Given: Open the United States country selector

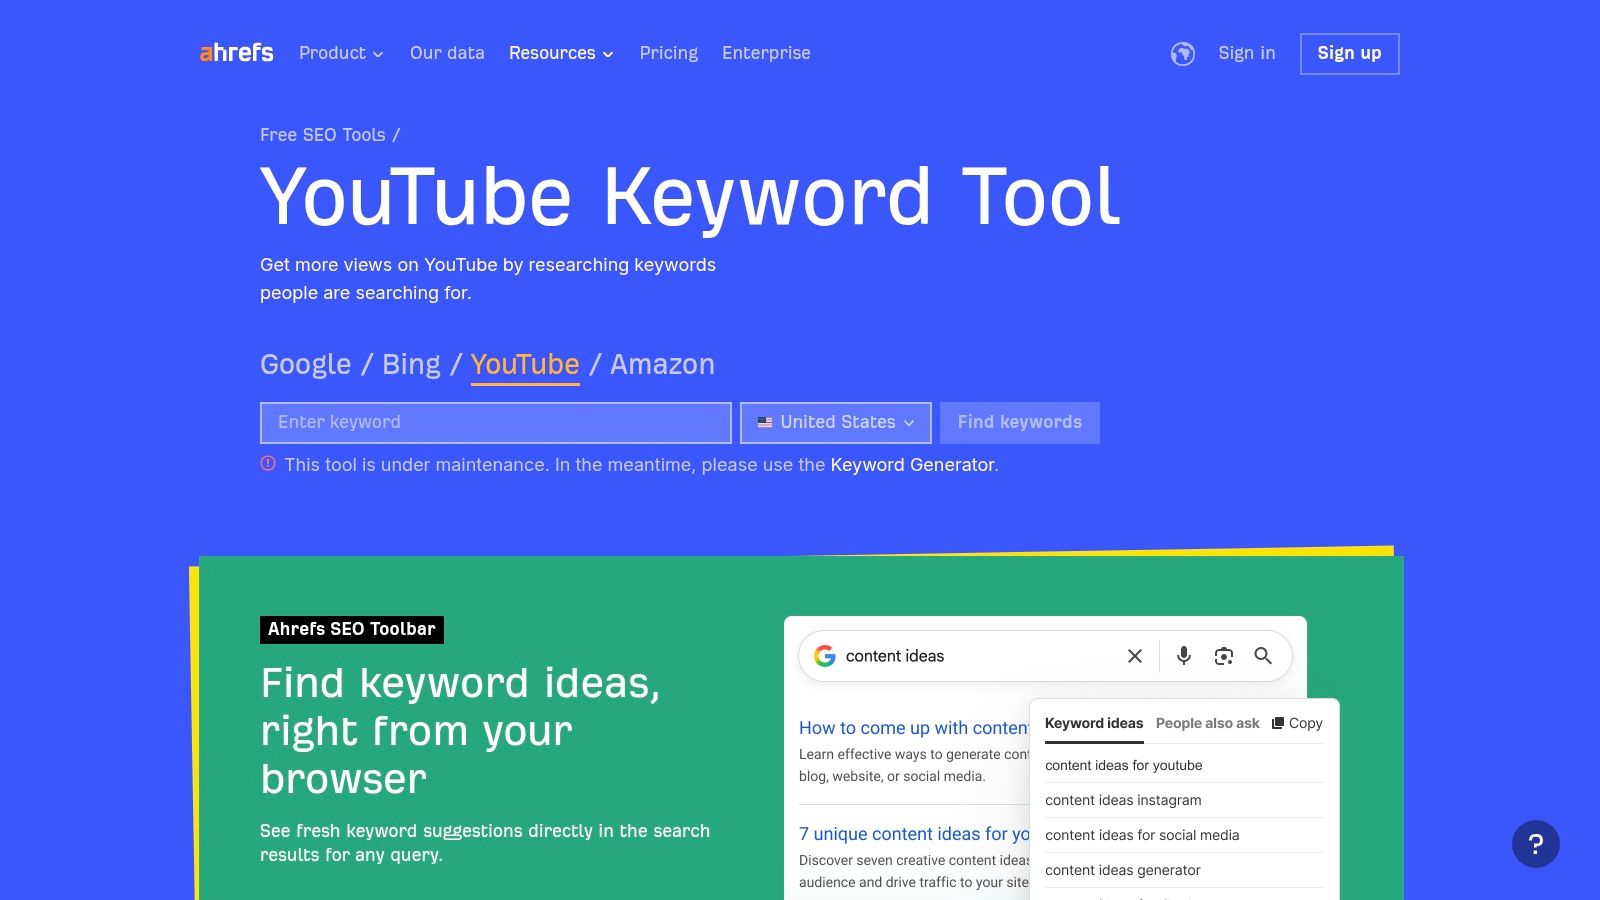Looking at the screenshot, I should tap(835, 422).
